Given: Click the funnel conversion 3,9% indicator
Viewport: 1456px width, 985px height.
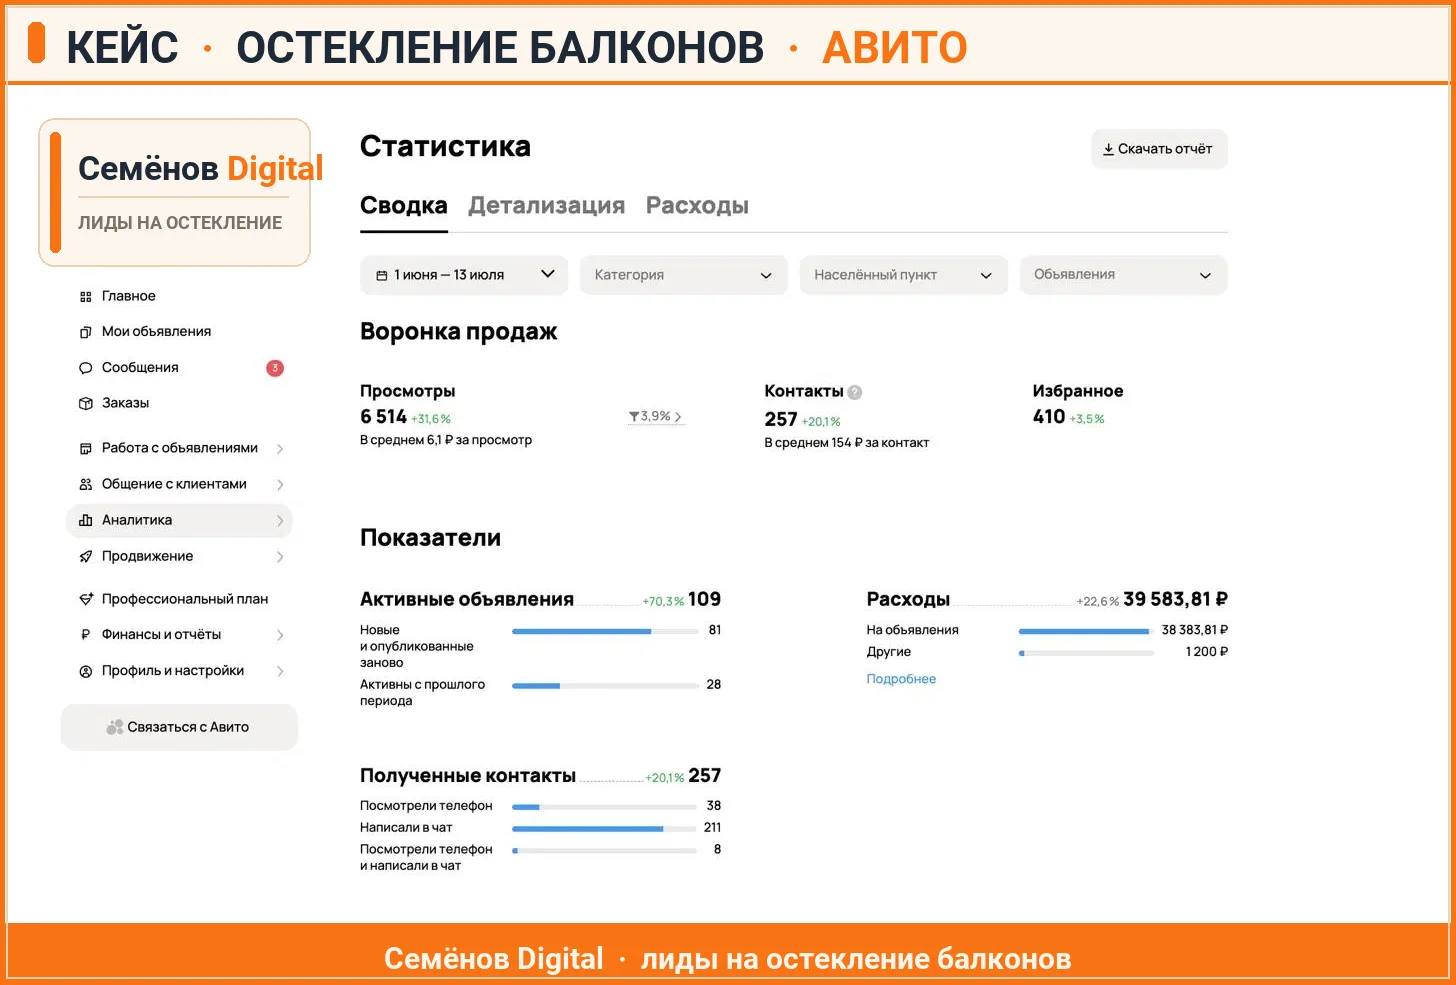Looking at the screenshot, I should 656,416.
